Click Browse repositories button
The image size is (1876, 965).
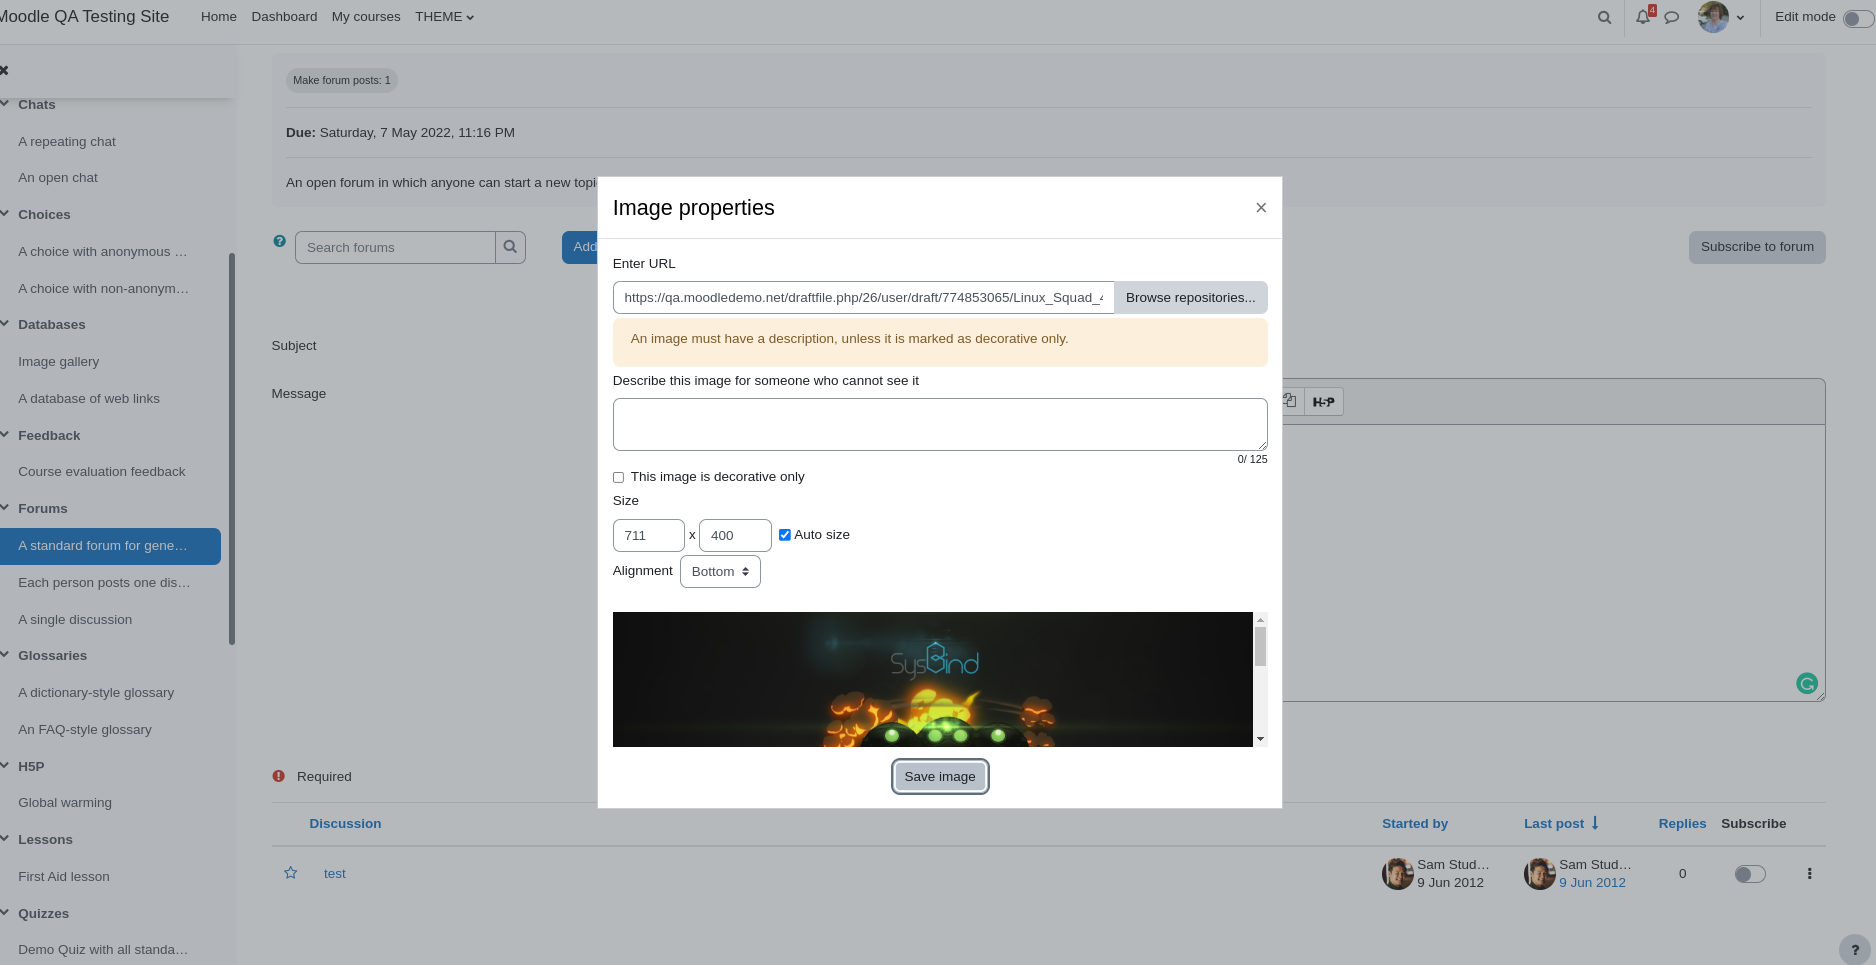[1190, 297]
